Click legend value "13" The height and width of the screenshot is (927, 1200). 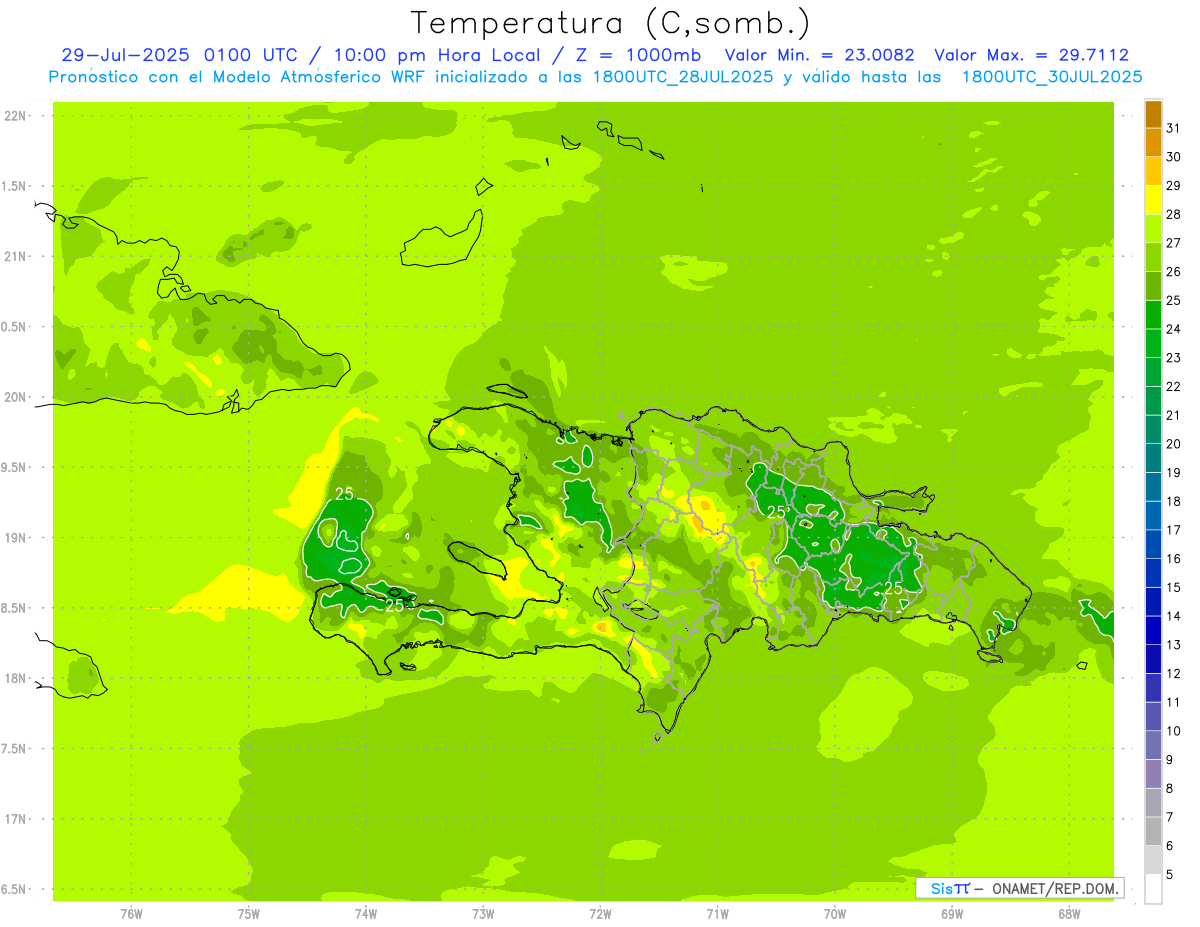point(1173,645)
